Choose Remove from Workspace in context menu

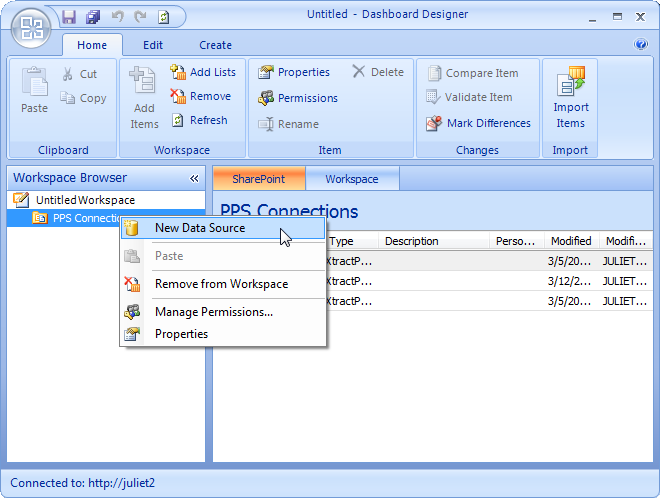[223, 284]
